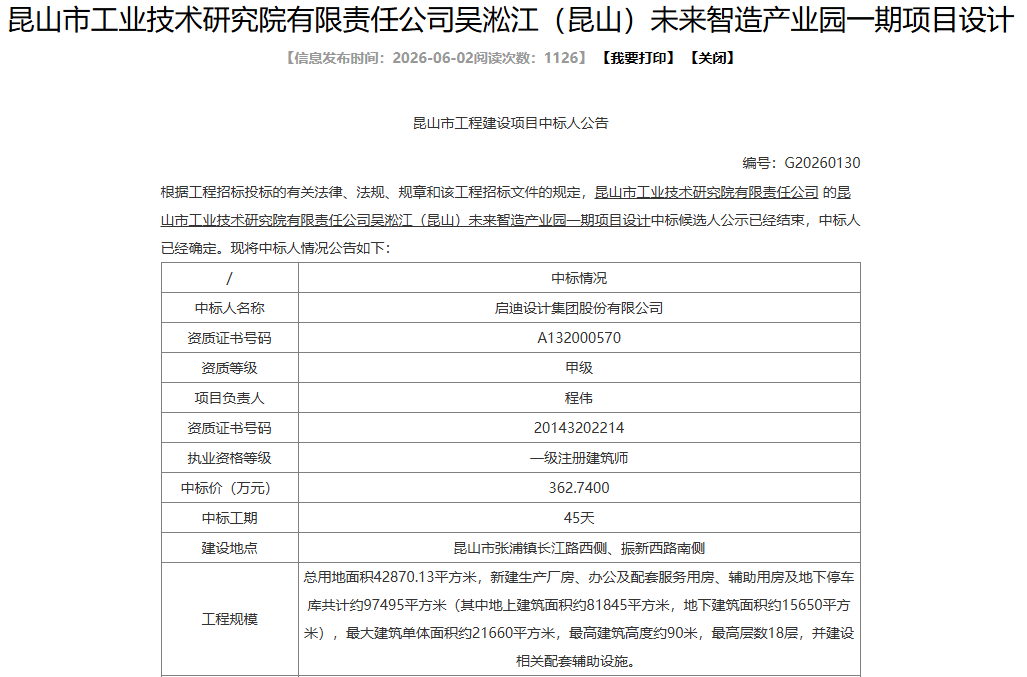
Task: Click certificate number A132000570 cell
Action: (579, 338)
